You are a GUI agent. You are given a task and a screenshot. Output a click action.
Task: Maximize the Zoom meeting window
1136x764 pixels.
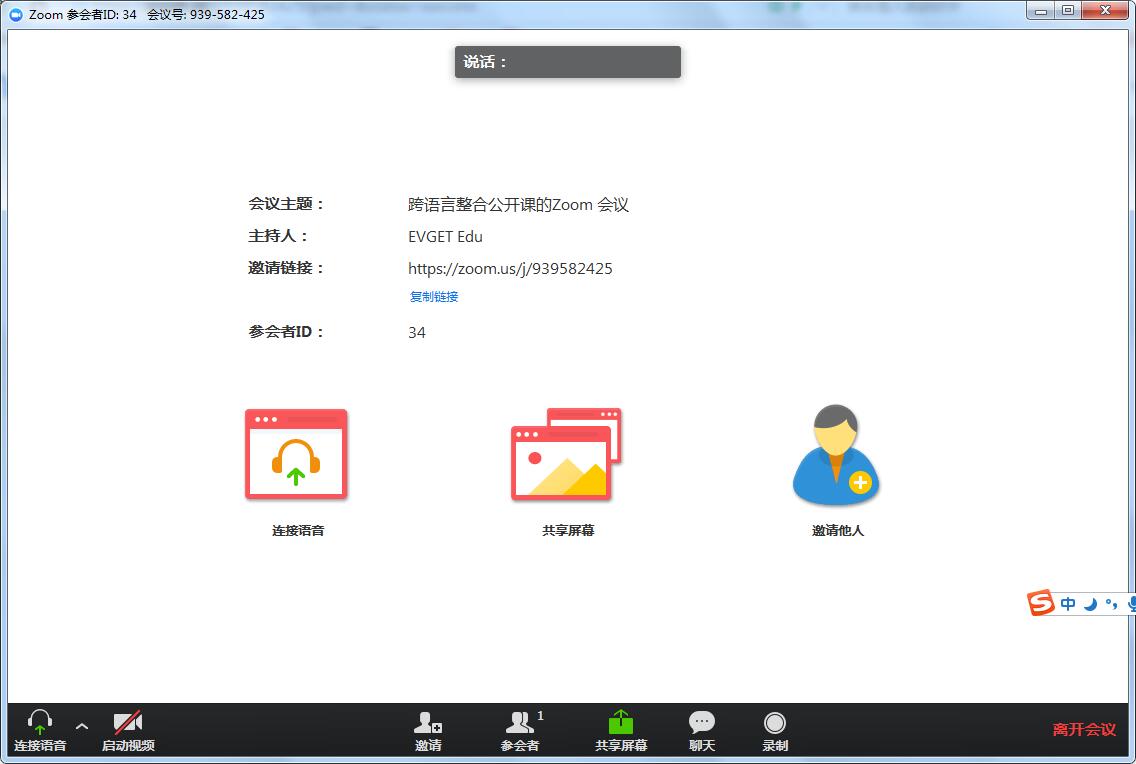click(x=1068, y=10)
